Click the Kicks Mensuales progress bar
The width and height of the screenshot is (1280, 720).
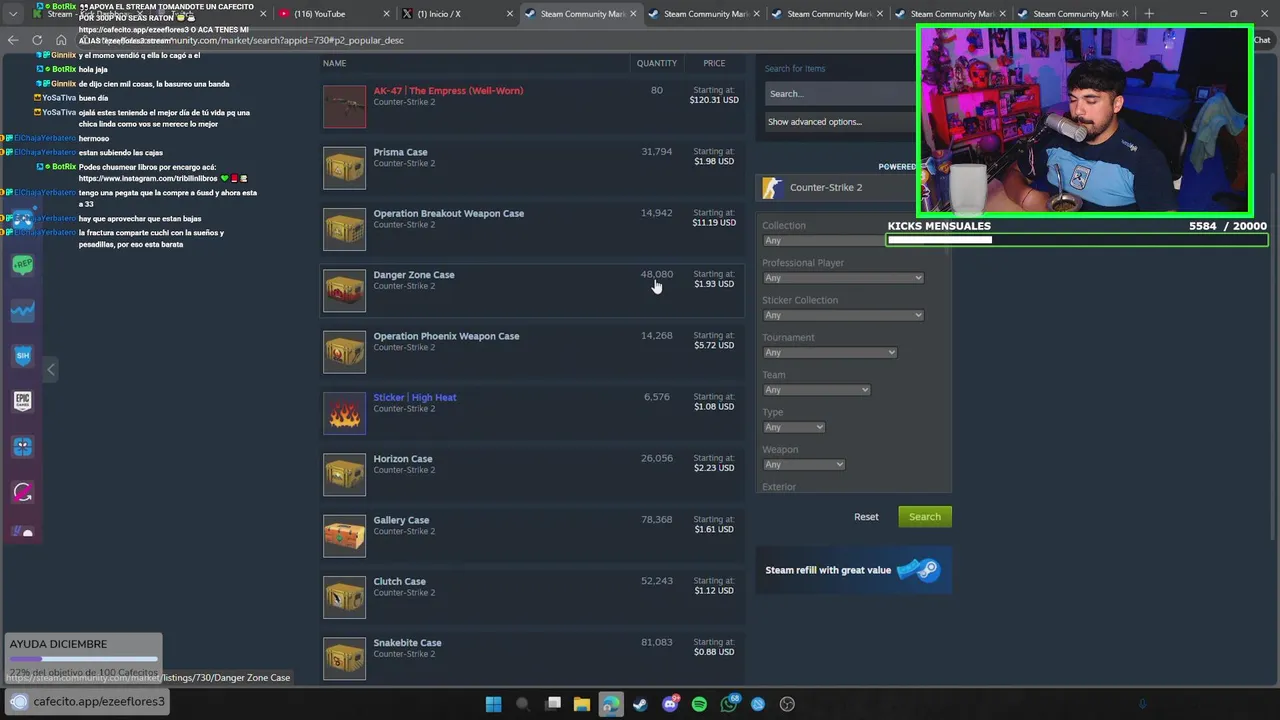point(1077,239)
